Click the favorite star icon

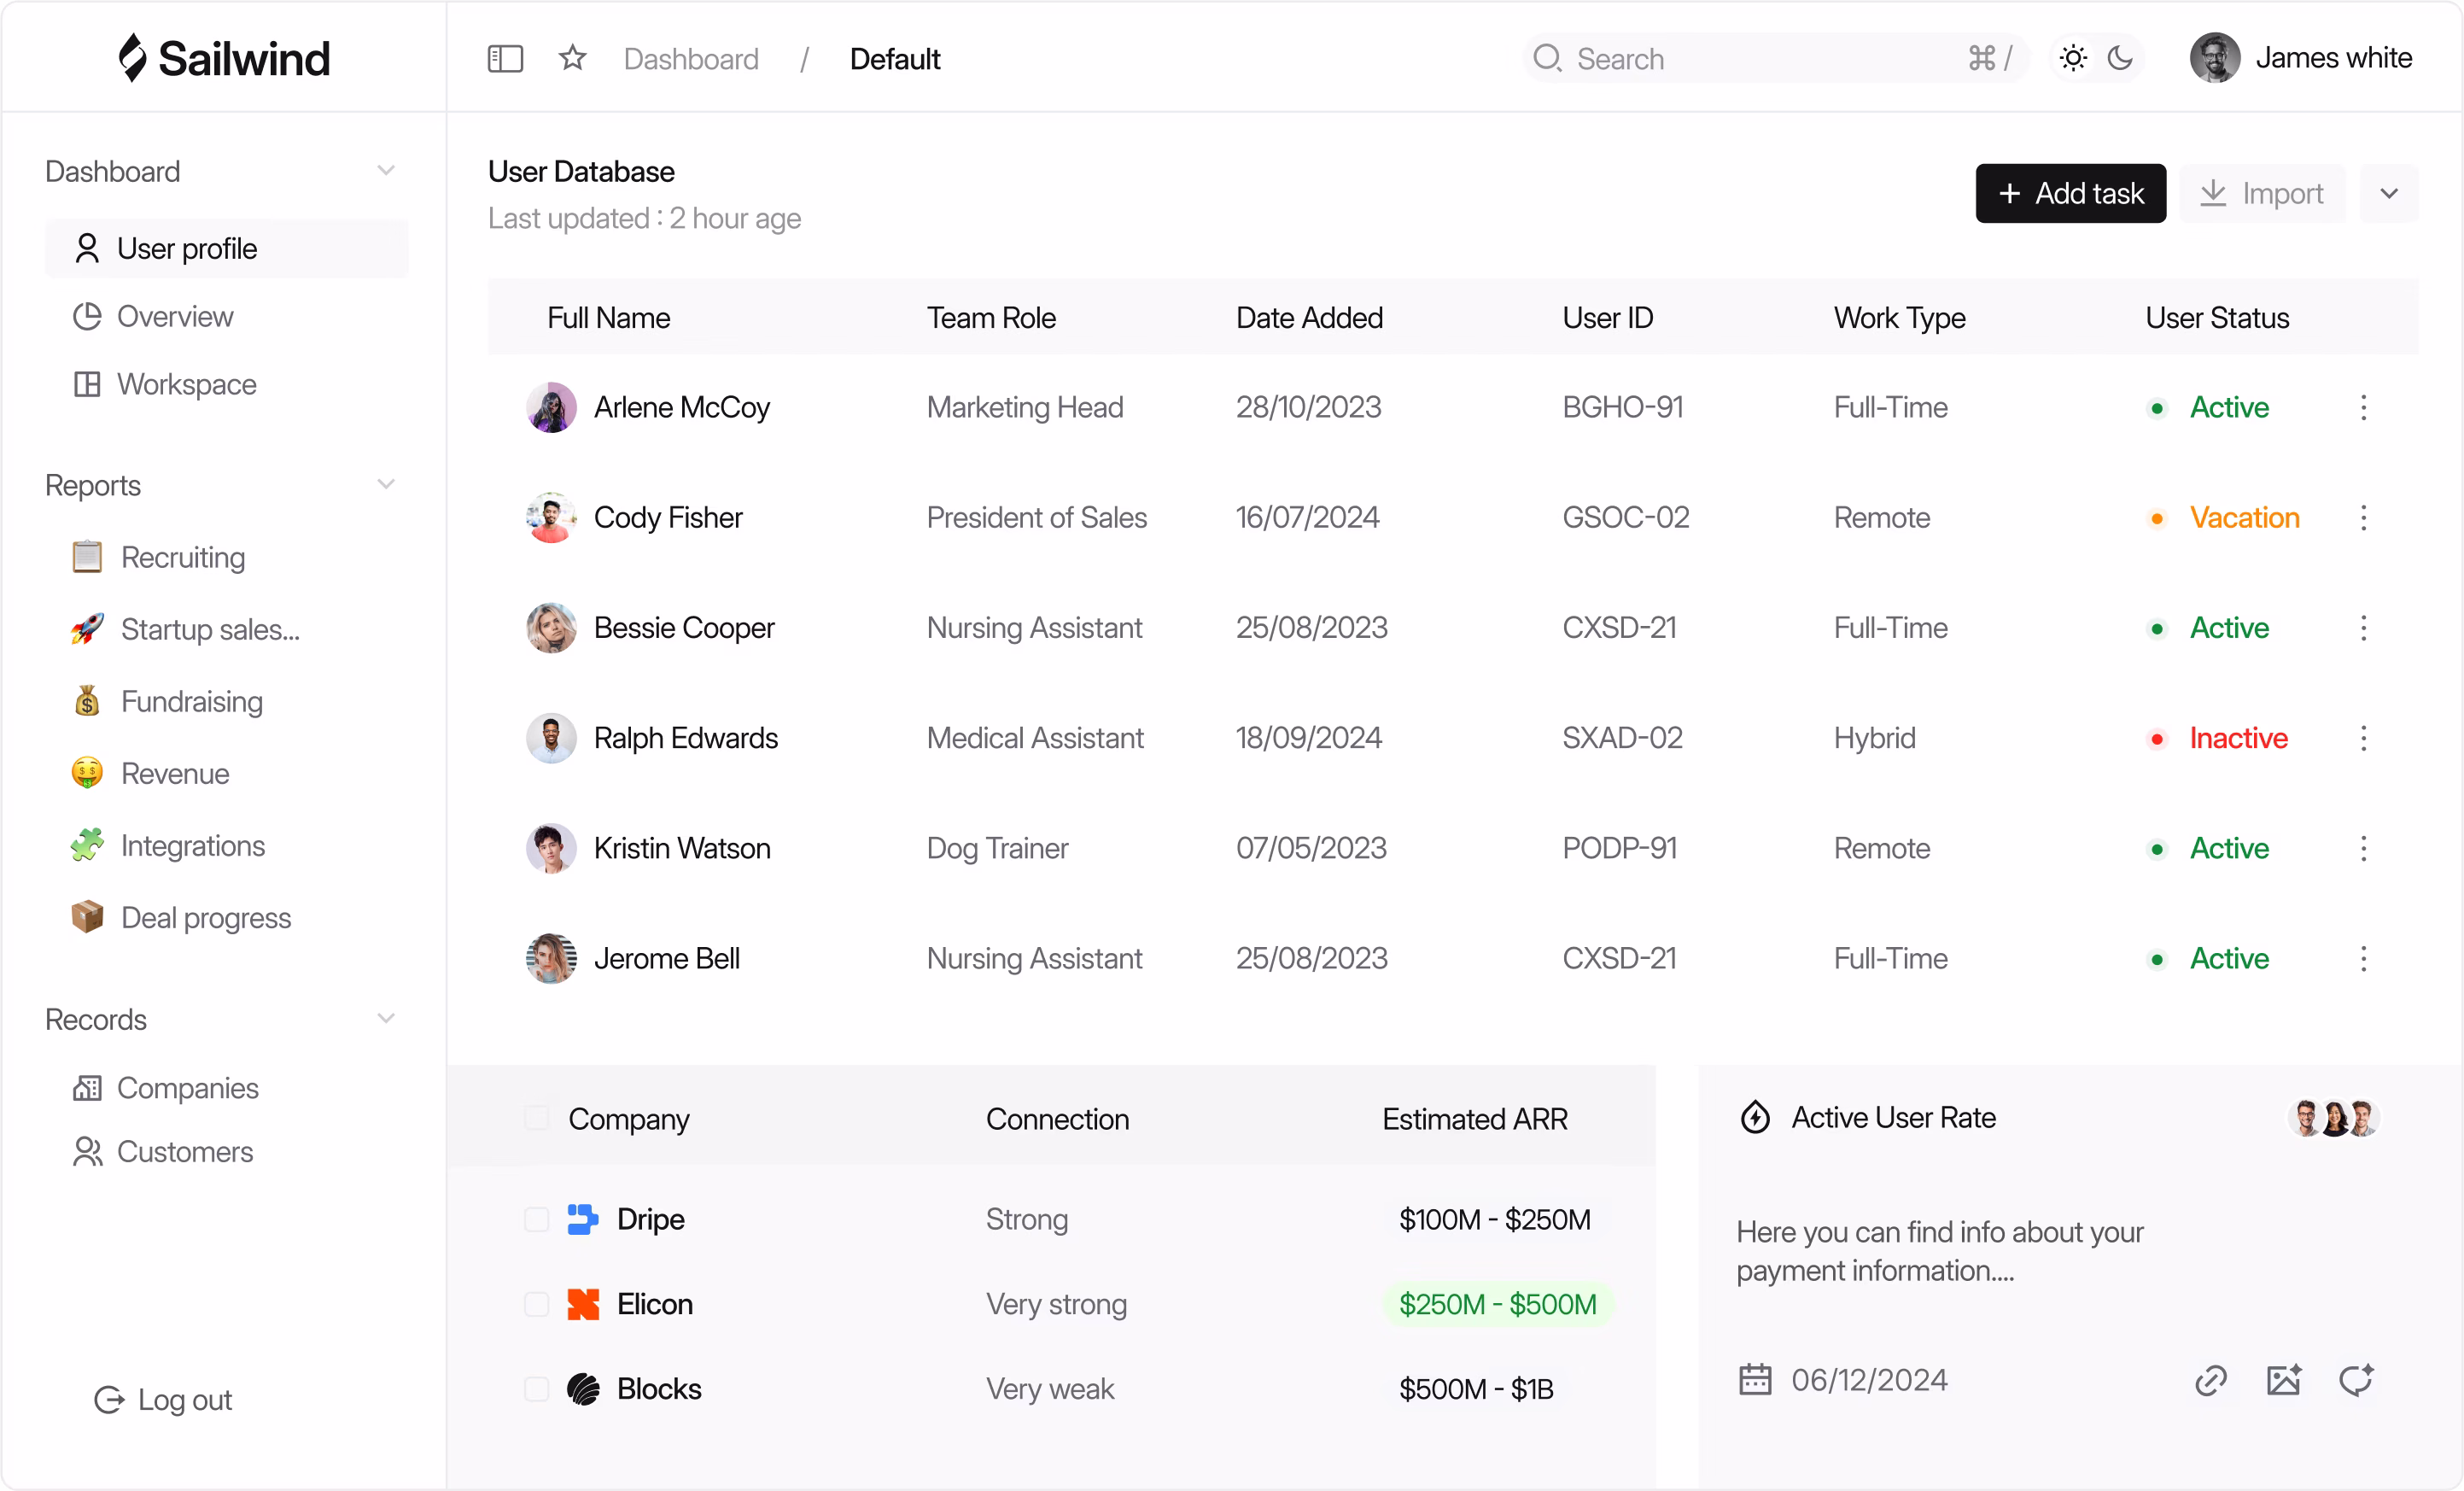click(x=572, y=58)
